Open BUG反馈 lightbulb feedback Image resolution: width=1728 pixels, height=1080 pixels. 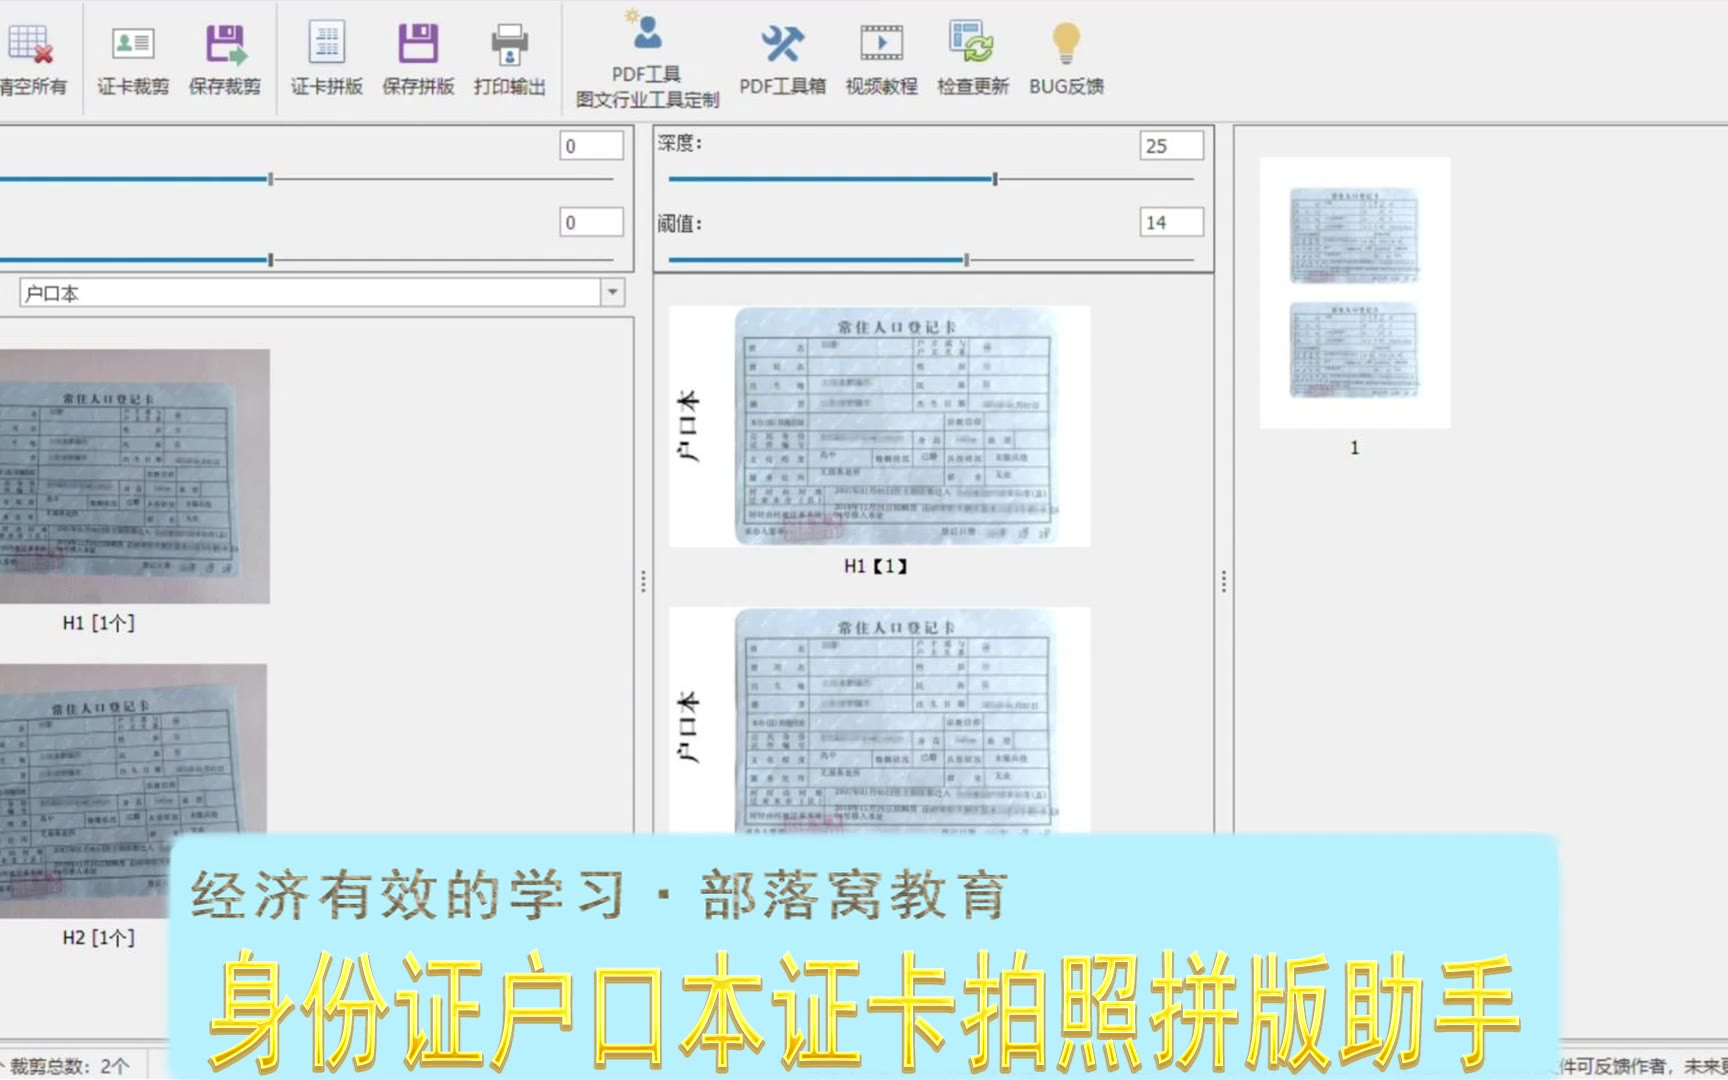(x=1066, y=60)
